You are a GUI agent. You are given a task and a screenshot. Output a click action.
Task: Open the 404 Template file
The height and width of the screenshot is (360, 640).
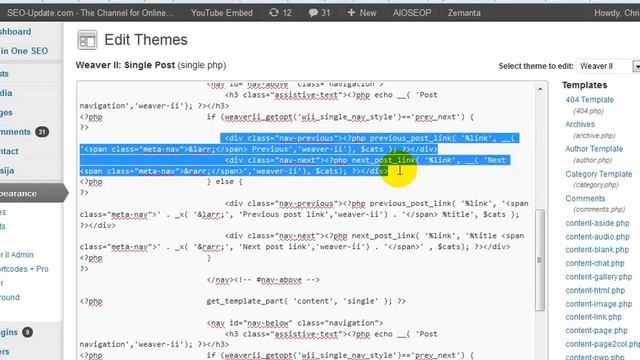[x=589, y=100]
